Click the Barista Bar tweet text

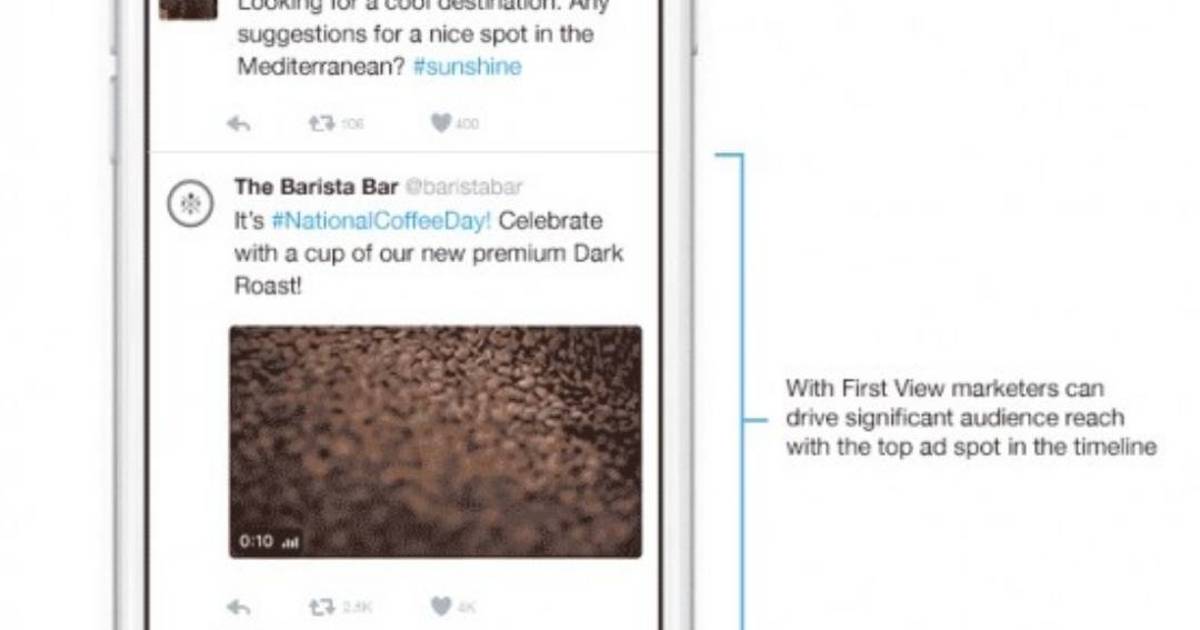(429, 253)
